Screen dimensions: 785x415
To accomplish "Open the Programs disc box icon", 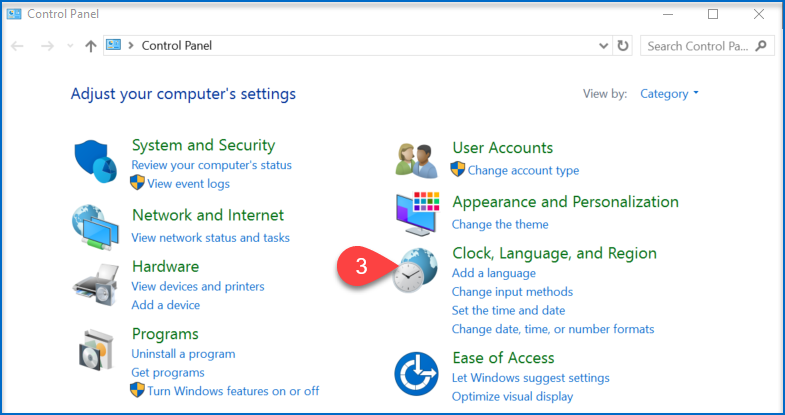I will (96, 350).
